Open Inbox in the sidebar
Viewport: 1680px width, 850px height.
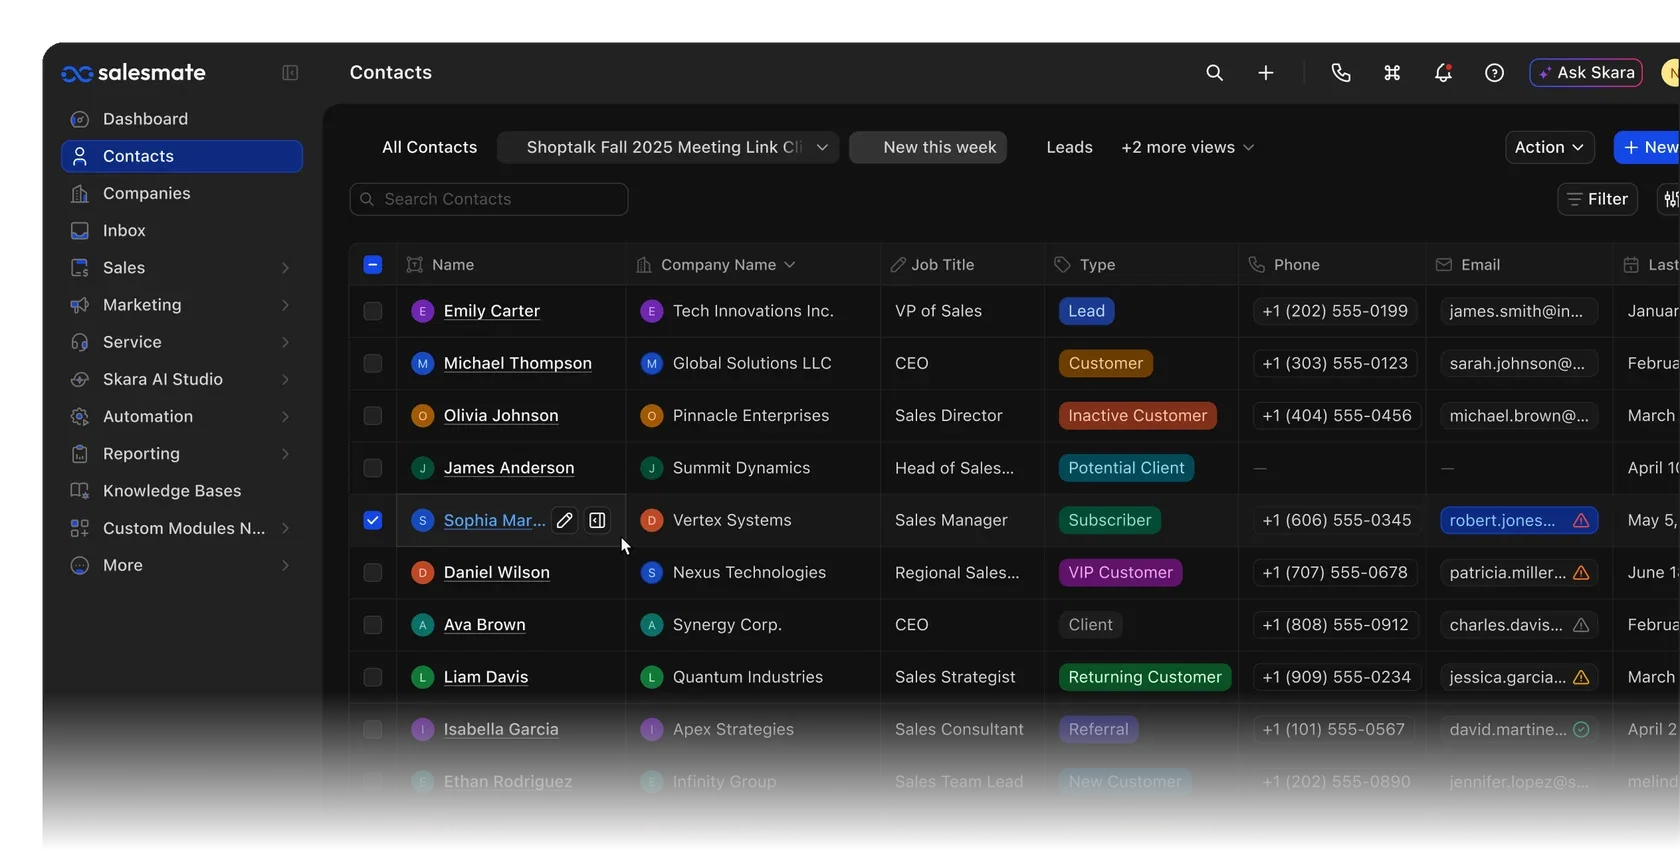182,231
